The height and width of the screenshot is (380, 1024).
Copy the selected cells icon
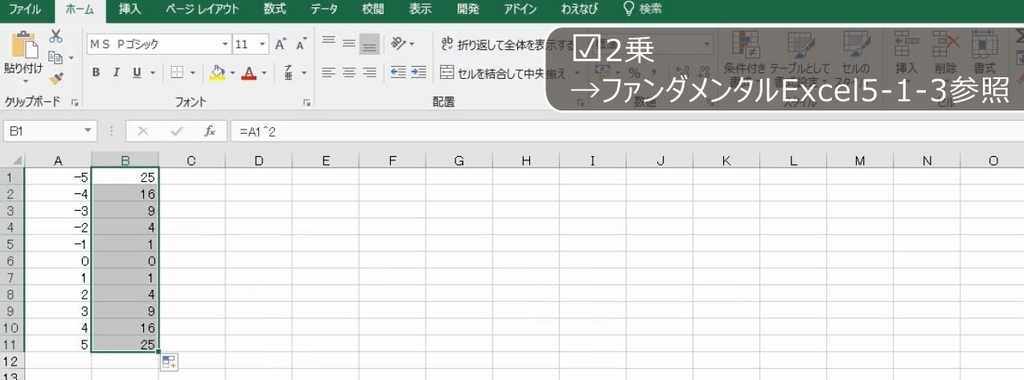pos(56,57)
